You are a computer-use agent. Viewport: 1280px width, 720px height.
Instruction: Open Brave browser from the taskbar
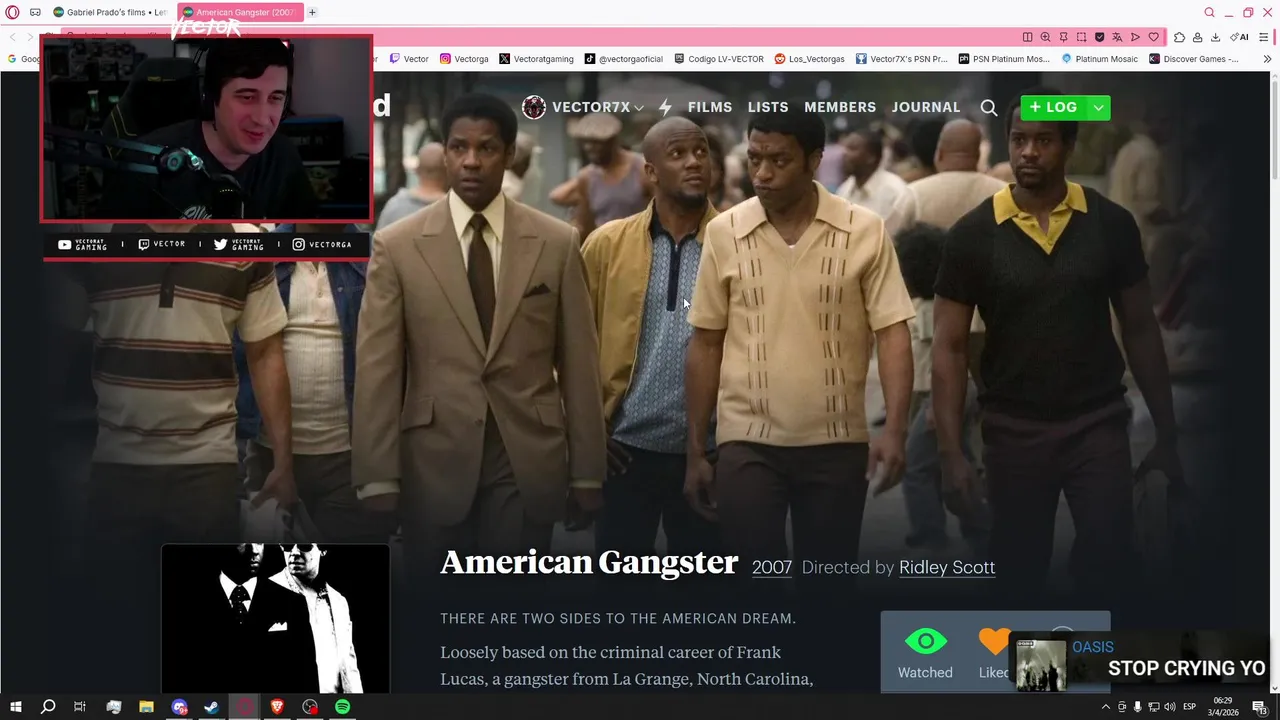[277, 707]
